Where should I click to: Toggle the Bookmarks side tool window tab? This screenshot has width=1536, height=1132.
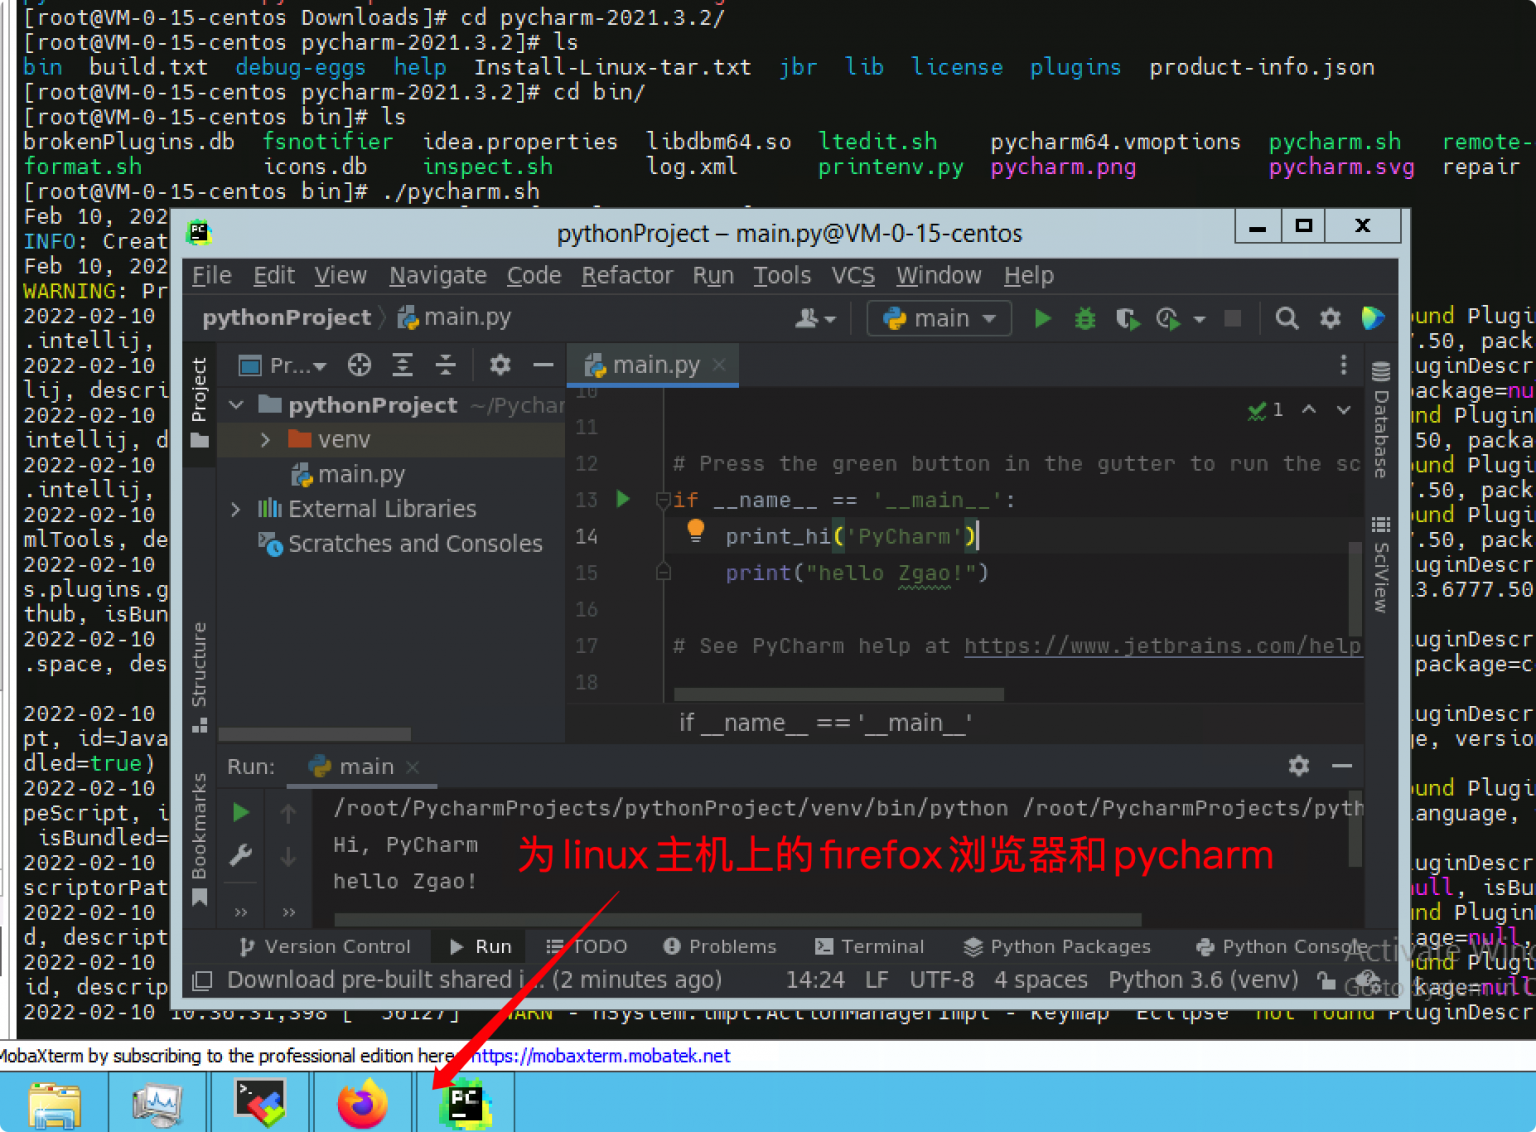tap(200, 840)
